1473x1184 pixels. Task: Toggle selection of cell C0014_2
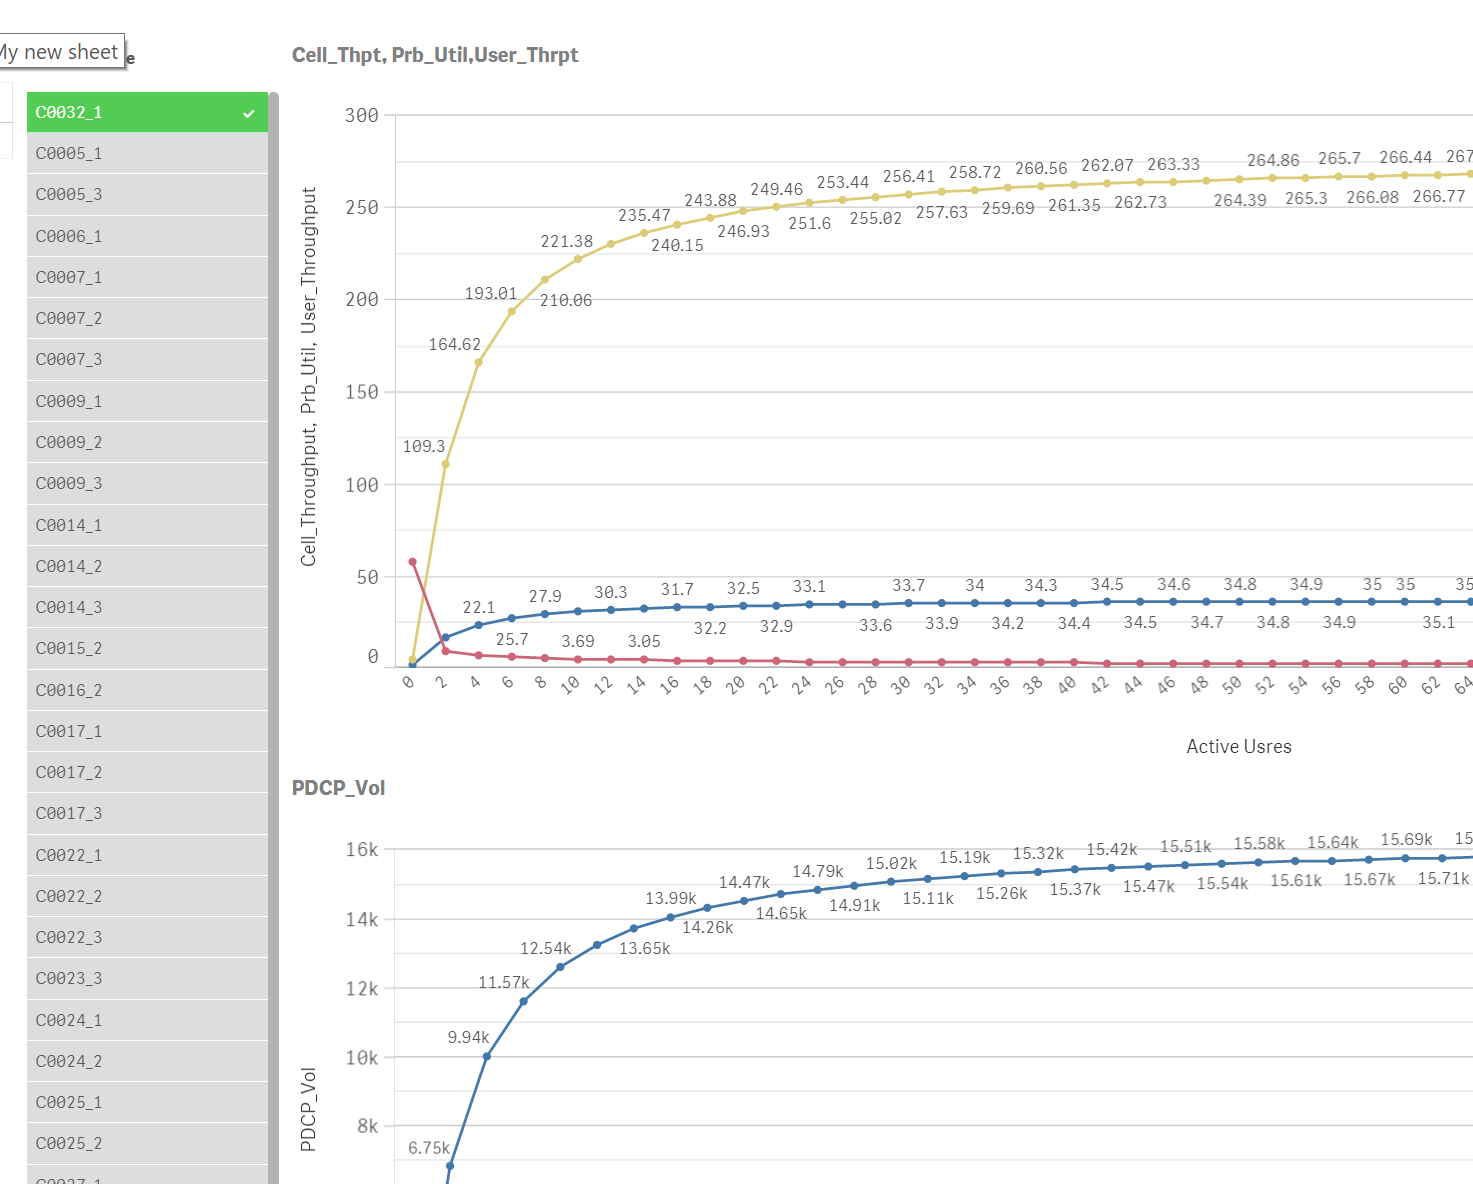click(x=120, y=565)
